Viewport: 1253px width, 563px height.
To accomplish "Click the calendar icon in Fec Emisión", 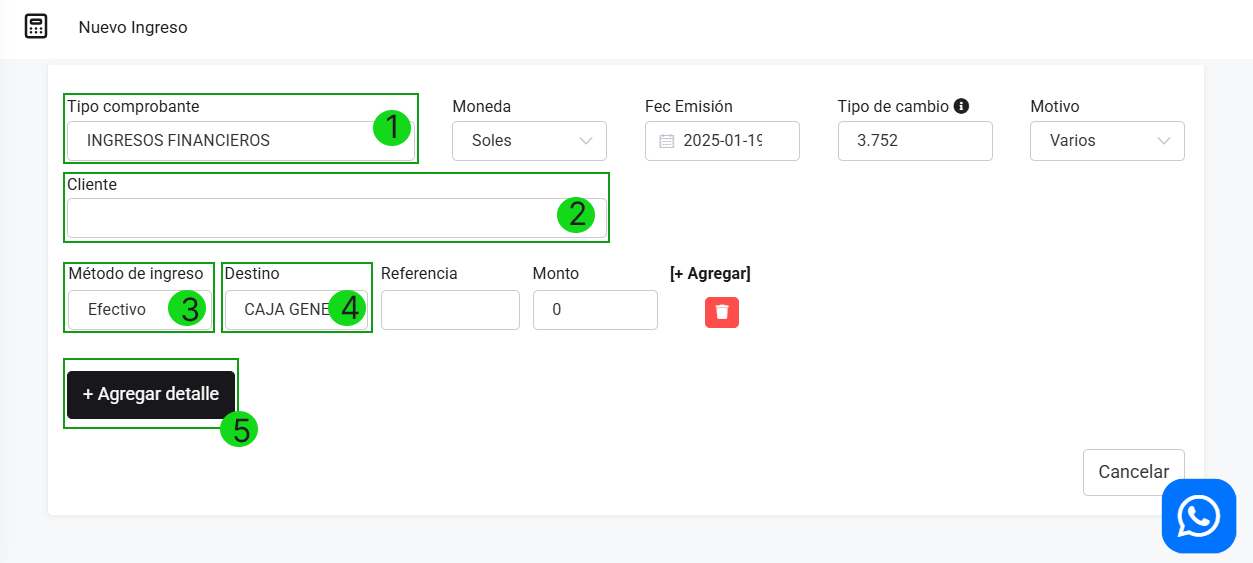I will pos(666,141).
